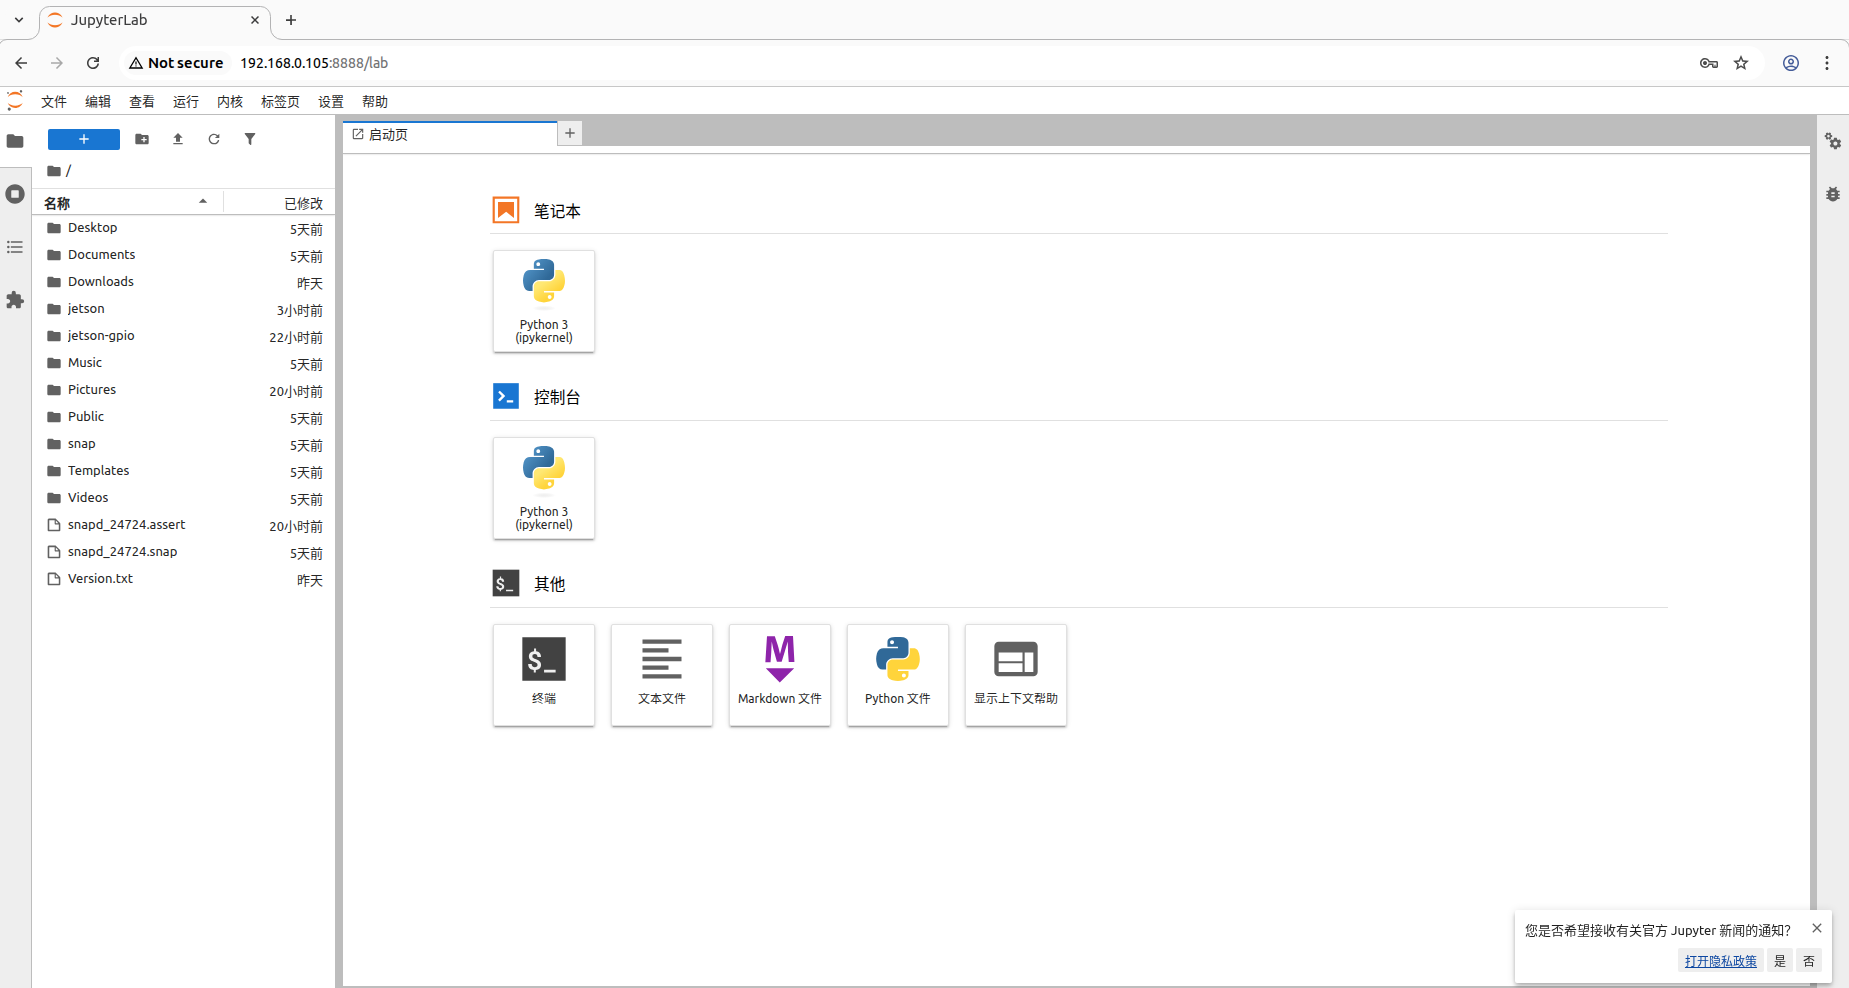Image resolution: width=1849 pixels, height=988 pixels.
Task: Click 否 to decline Jupyter news notifications
Action: pos(1809,961)
